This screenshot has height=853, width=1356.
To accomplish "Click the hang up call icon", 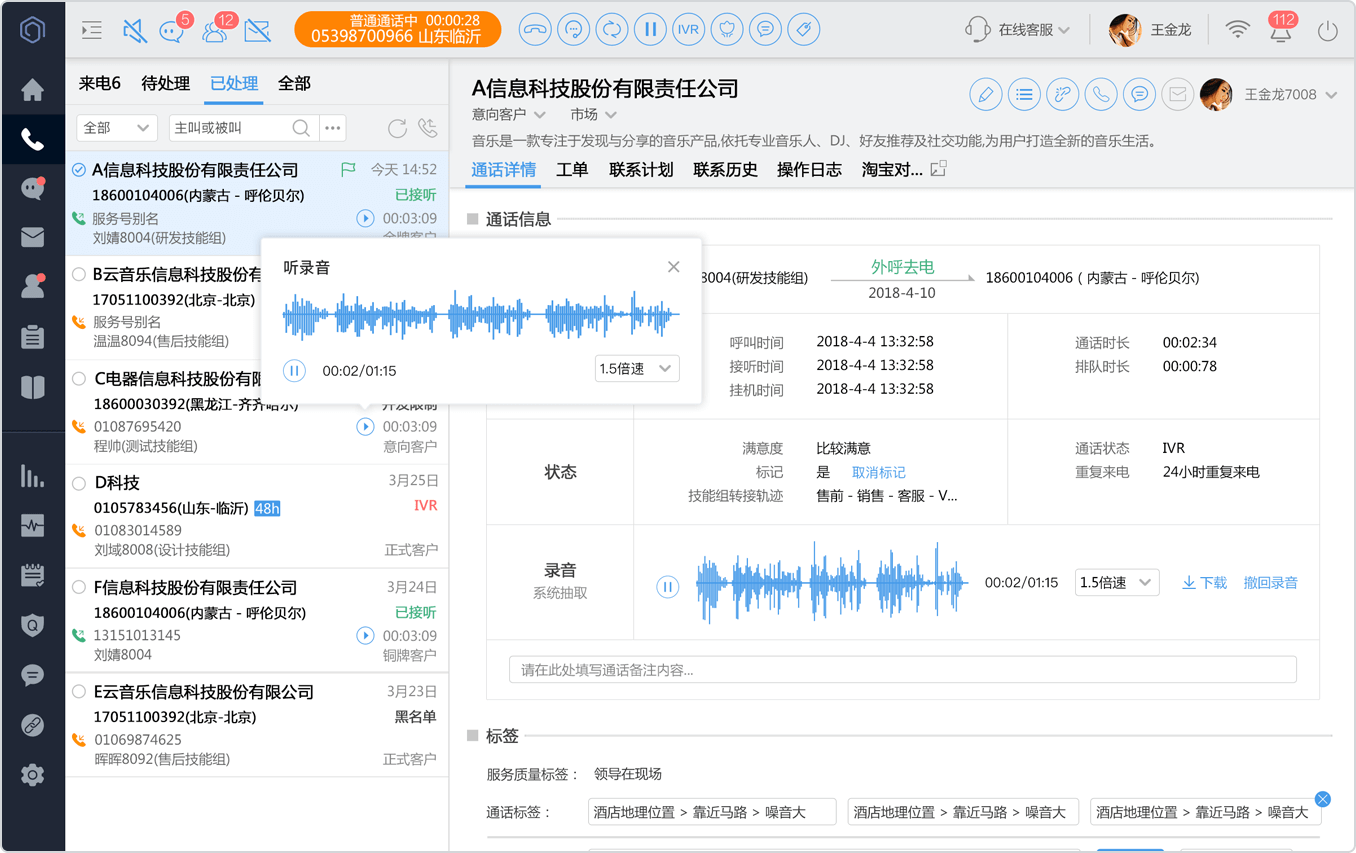I will click(535, 29).
